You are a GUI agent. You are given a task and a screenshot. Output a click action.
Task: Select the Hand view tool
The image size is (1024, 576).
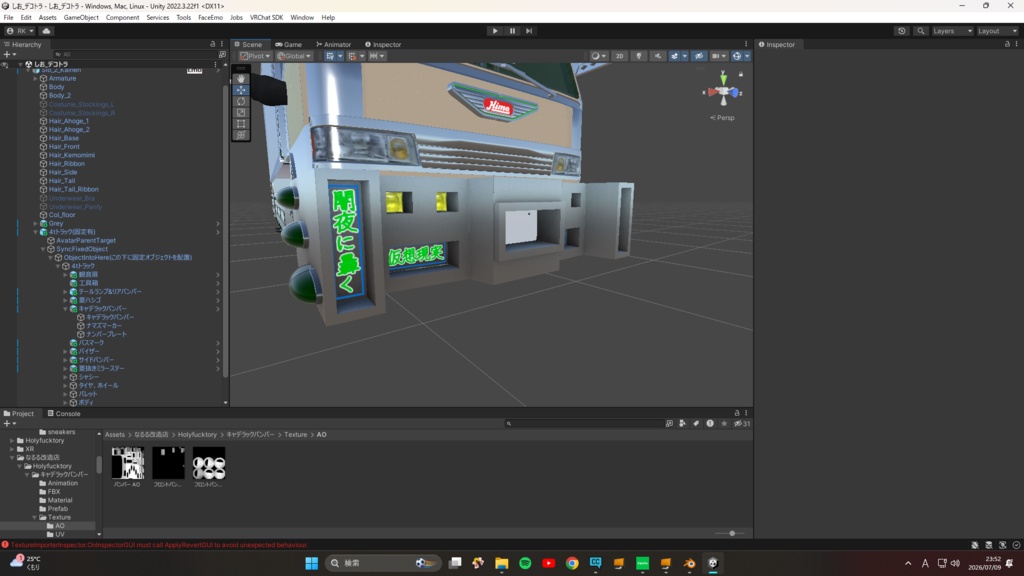[241, 78]
